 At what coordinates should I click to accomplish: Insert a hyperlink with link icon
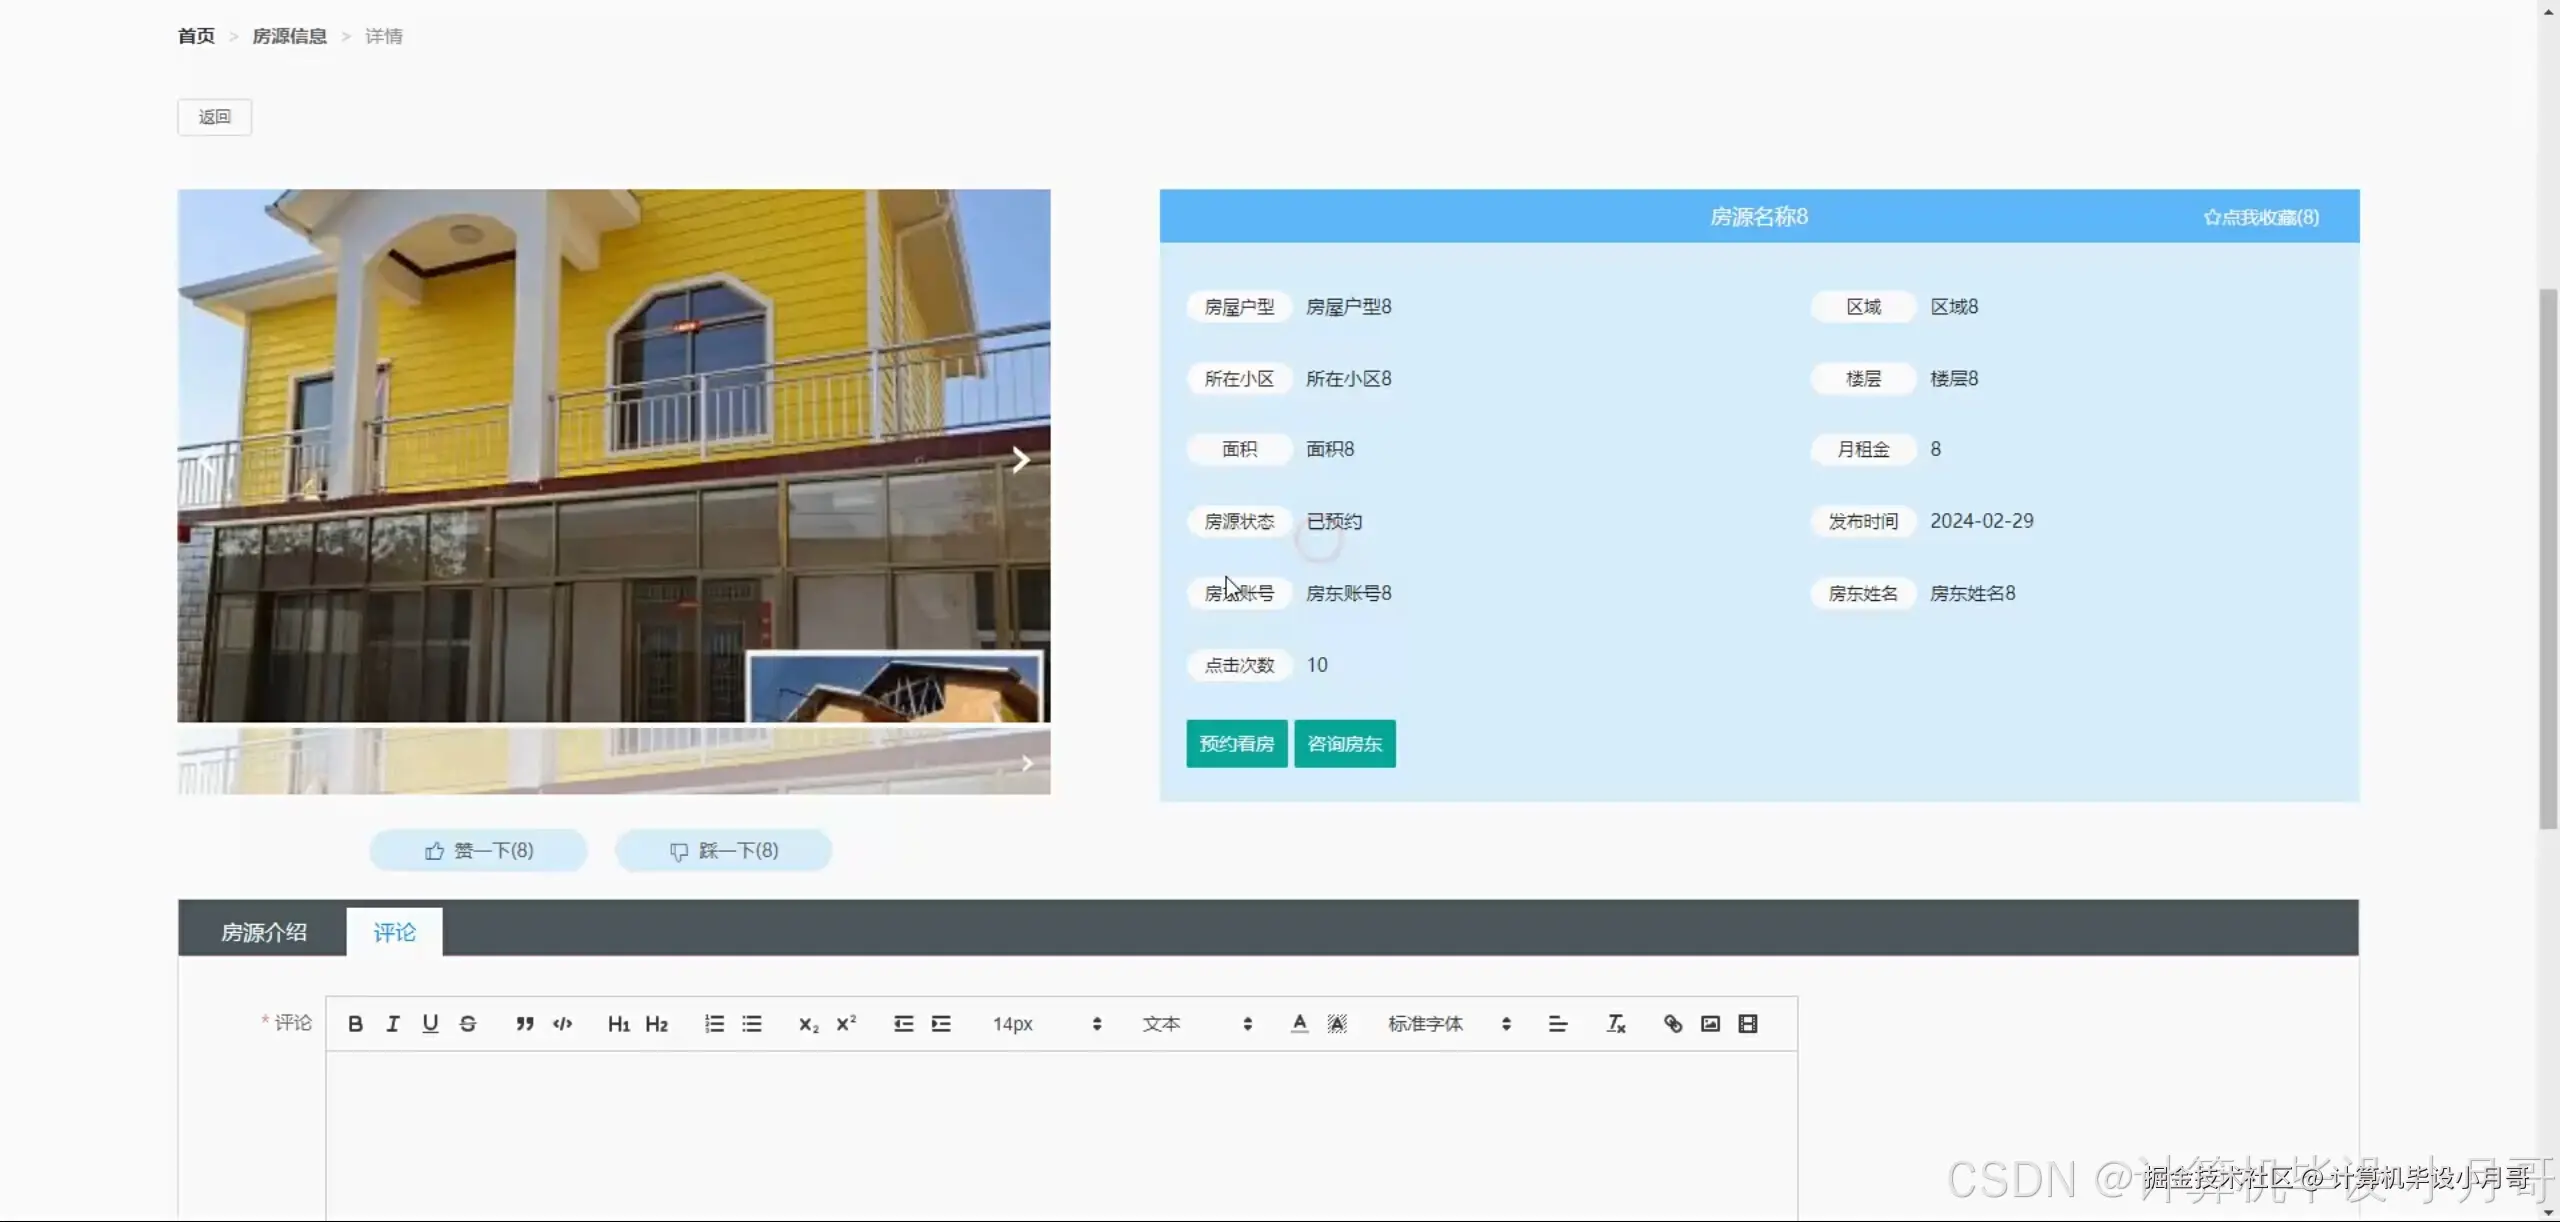coord(1672,1023)
